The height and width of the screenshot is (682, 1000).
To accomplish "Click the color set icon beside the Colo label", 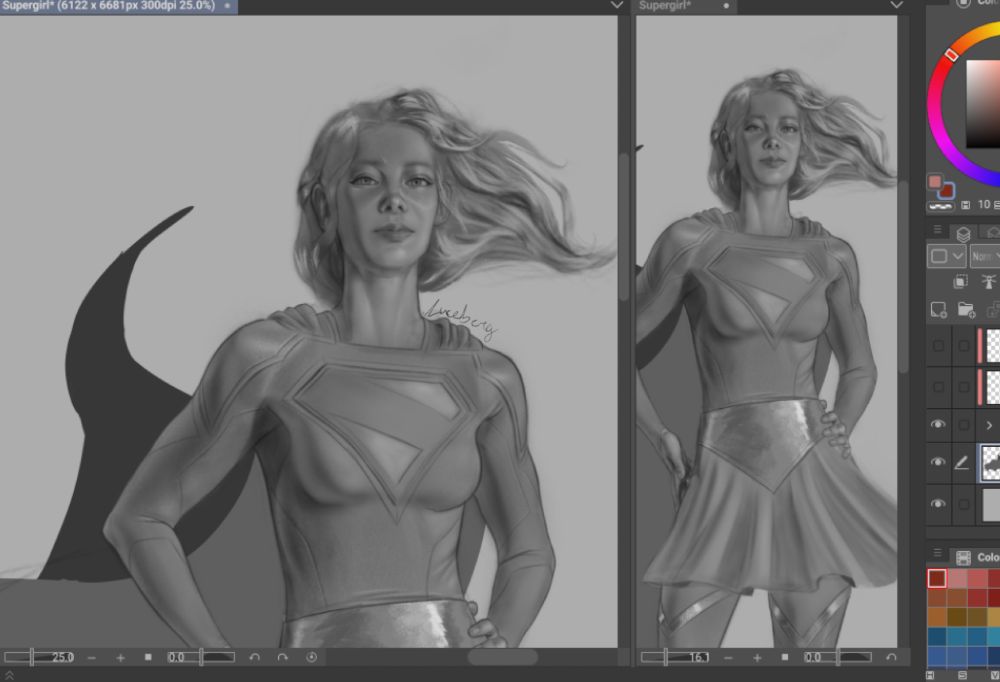I will (x=964, y=557).
